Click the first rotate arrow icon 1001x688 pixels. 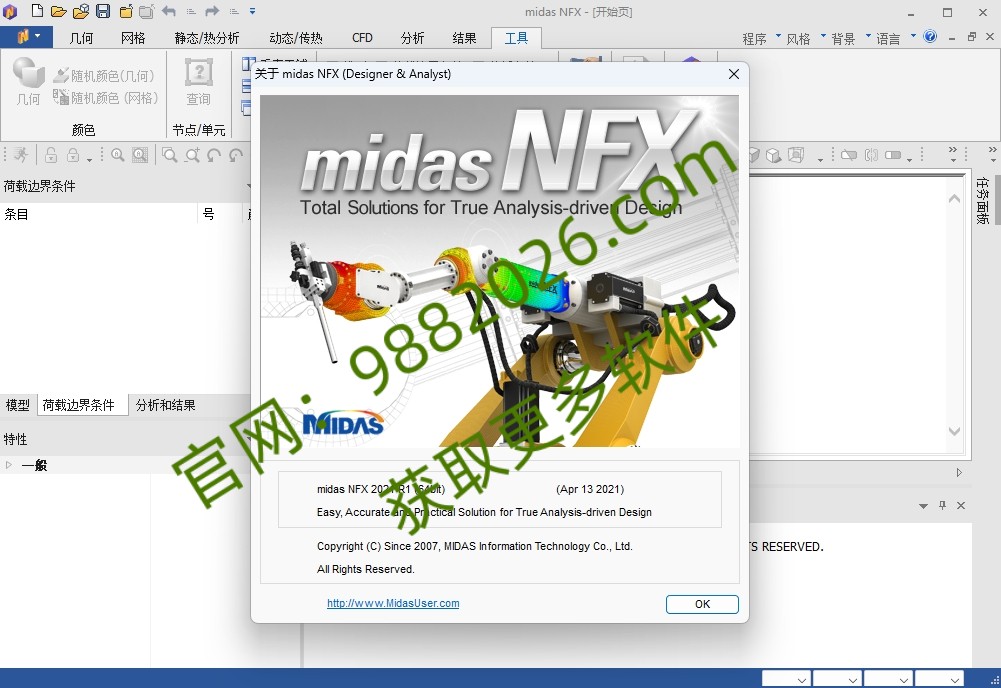point(214,155)
